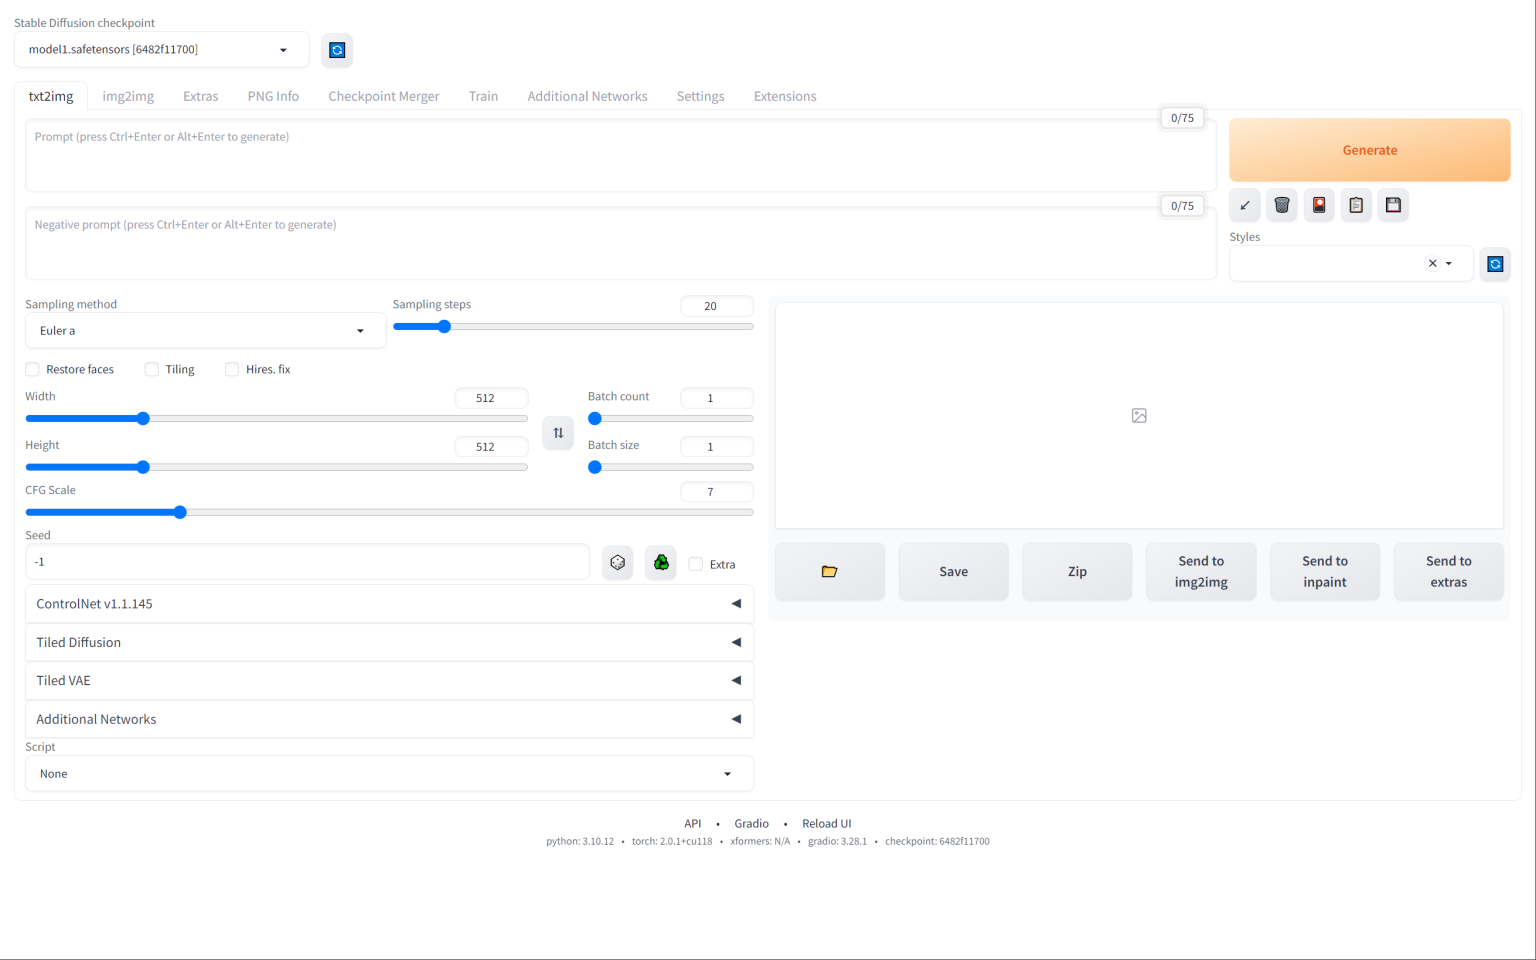
Task: Save current prompt as style using the floppy disk icon
Action: 1393,205
